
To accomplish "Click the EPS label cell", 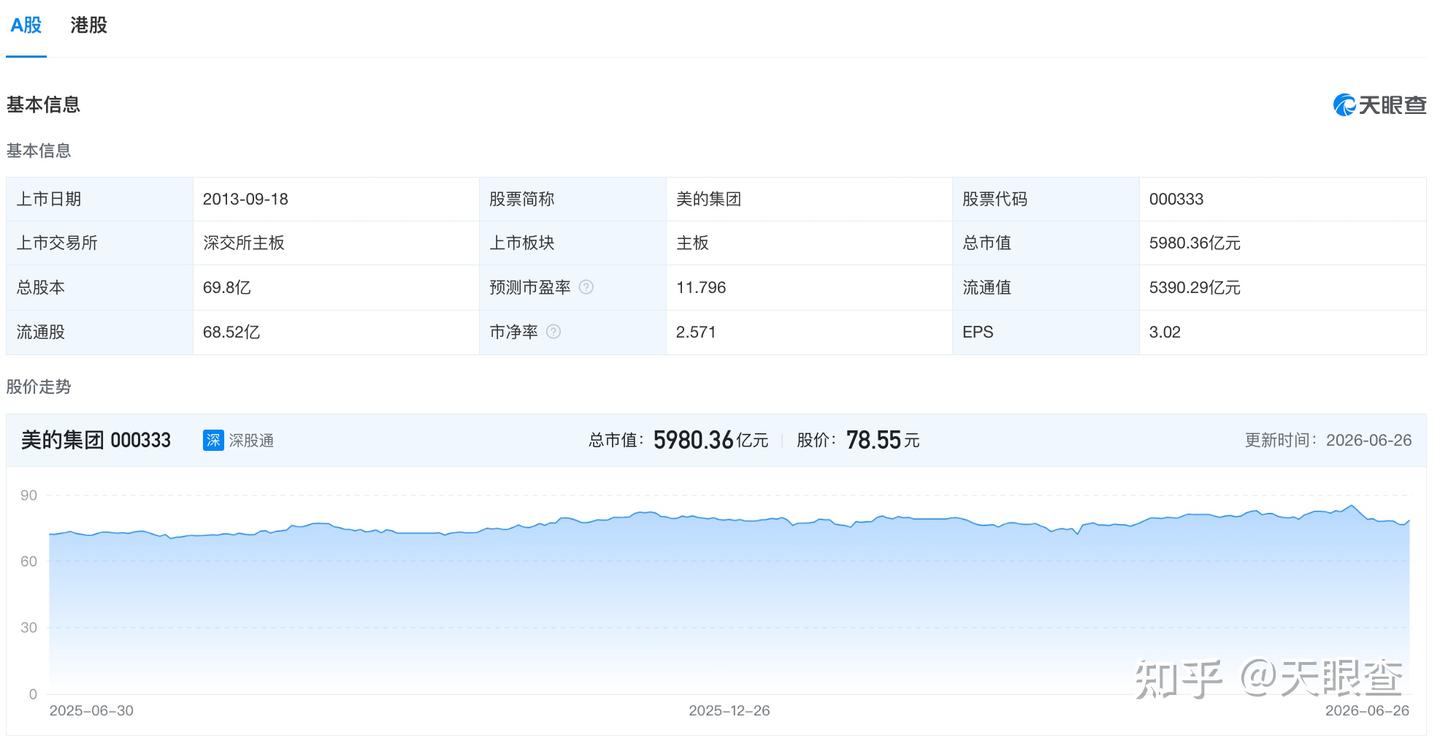I will (x=1046, y=332).
